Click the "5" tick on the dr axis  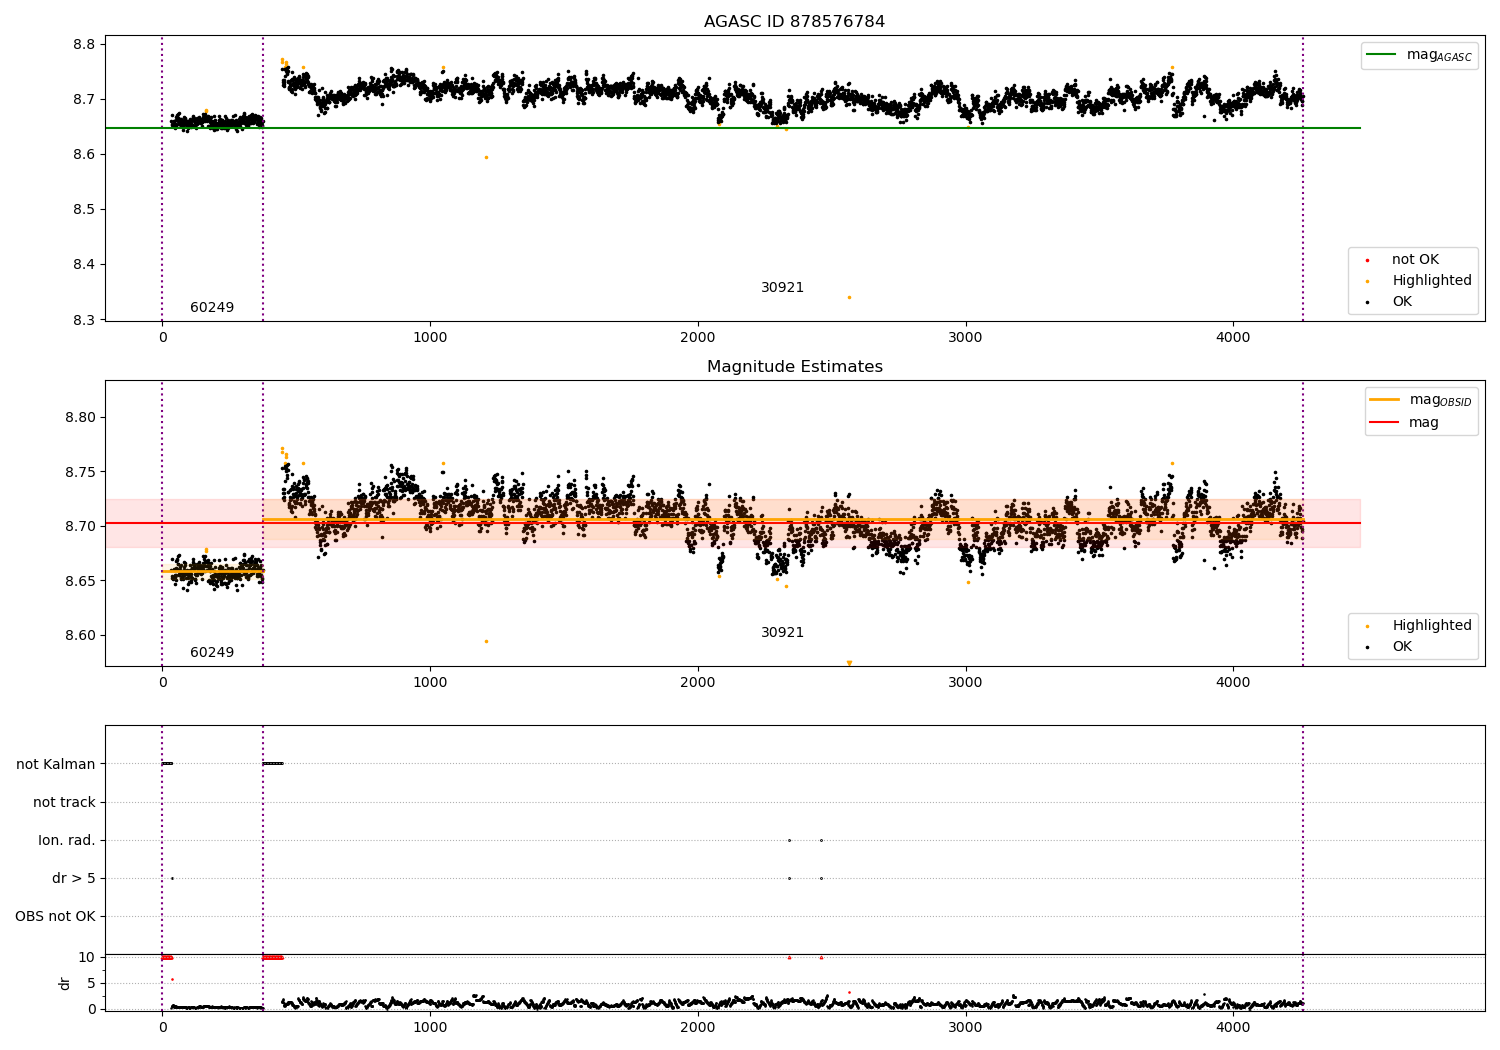(x=92, y=983)
